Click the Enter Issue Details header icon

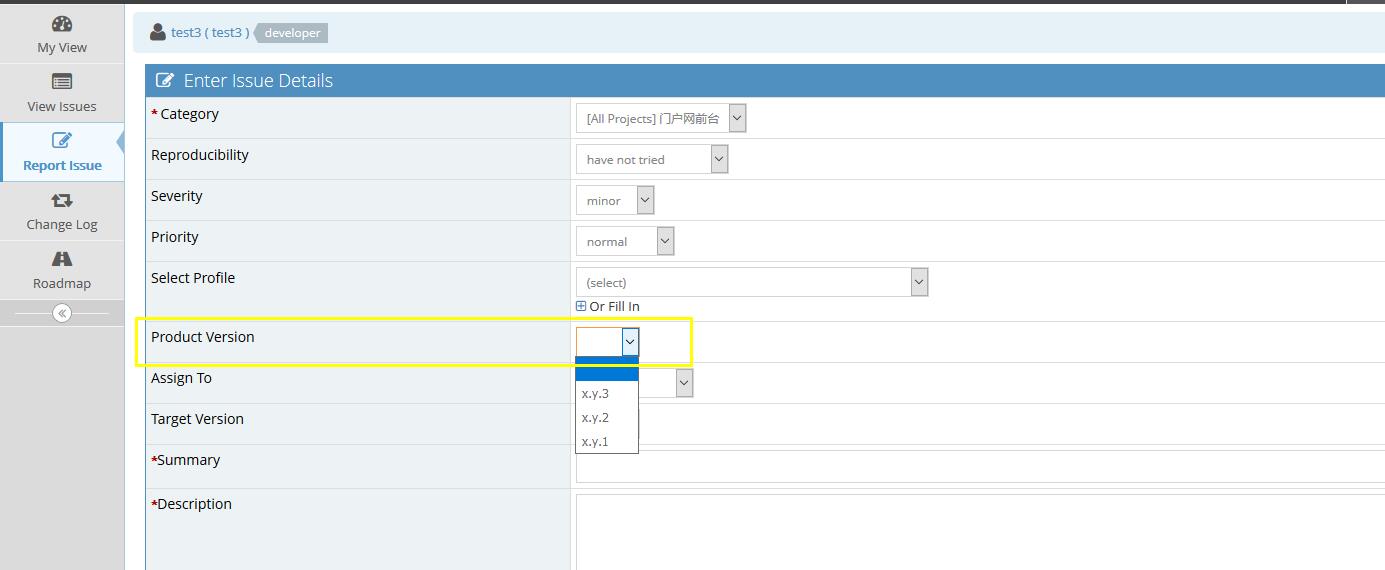tap(165, 80)
